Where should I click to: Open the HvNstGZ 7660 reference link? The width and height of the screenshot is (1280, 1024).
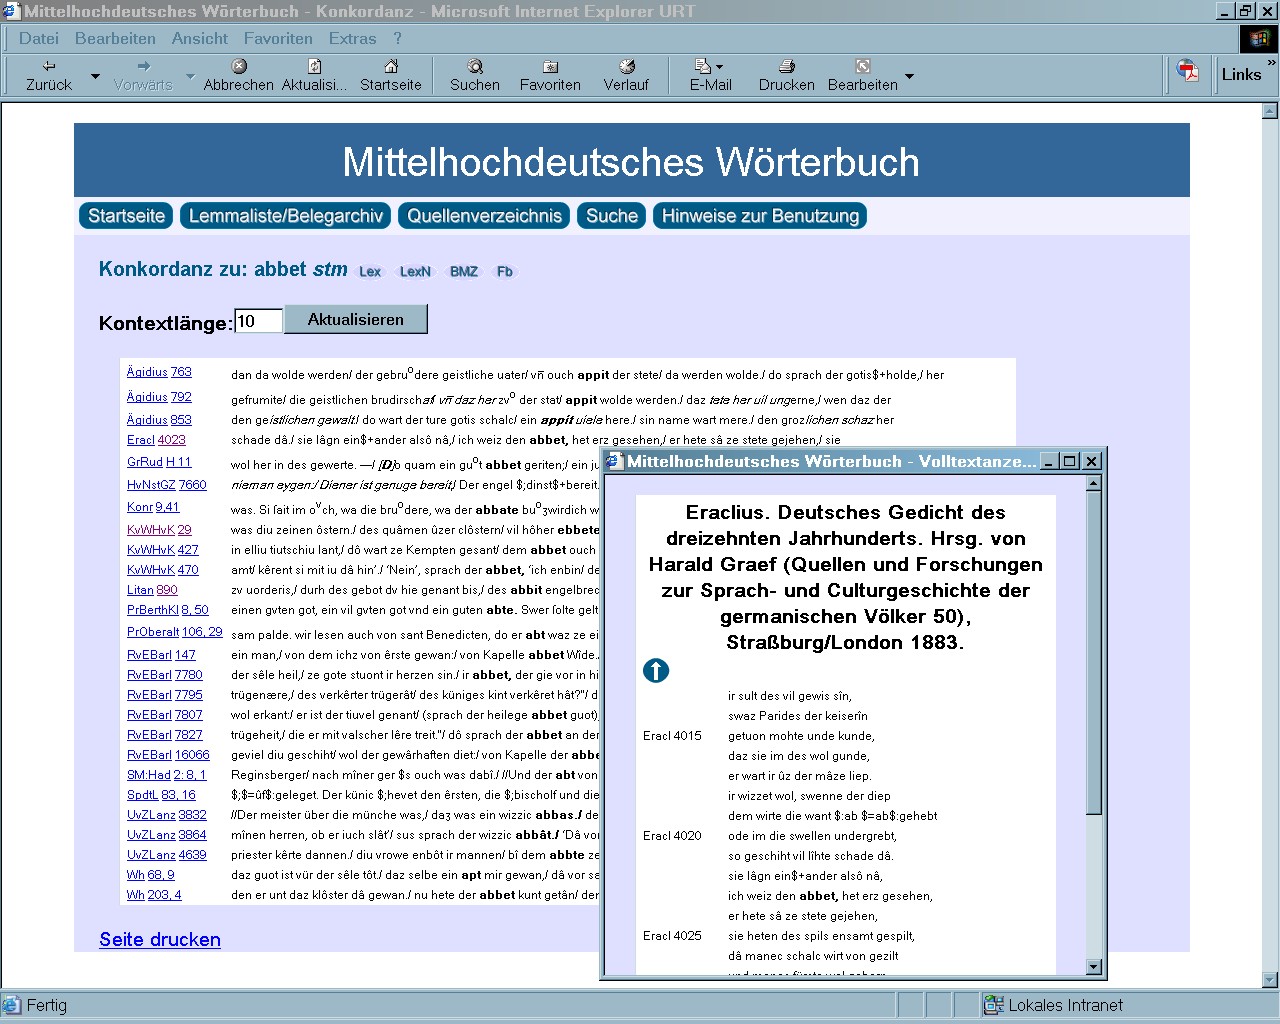166,485
